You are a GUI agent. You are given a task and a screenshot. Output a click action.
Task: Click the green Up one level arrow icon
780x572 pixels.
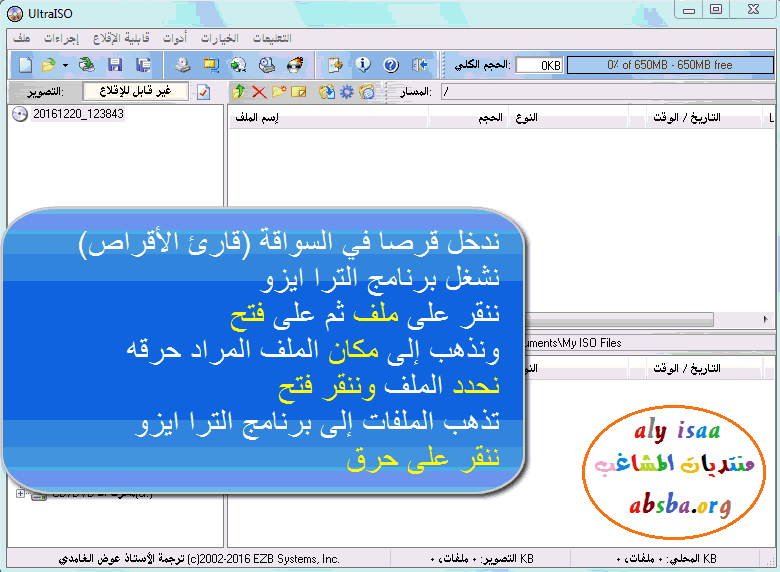tap(238, 92)
